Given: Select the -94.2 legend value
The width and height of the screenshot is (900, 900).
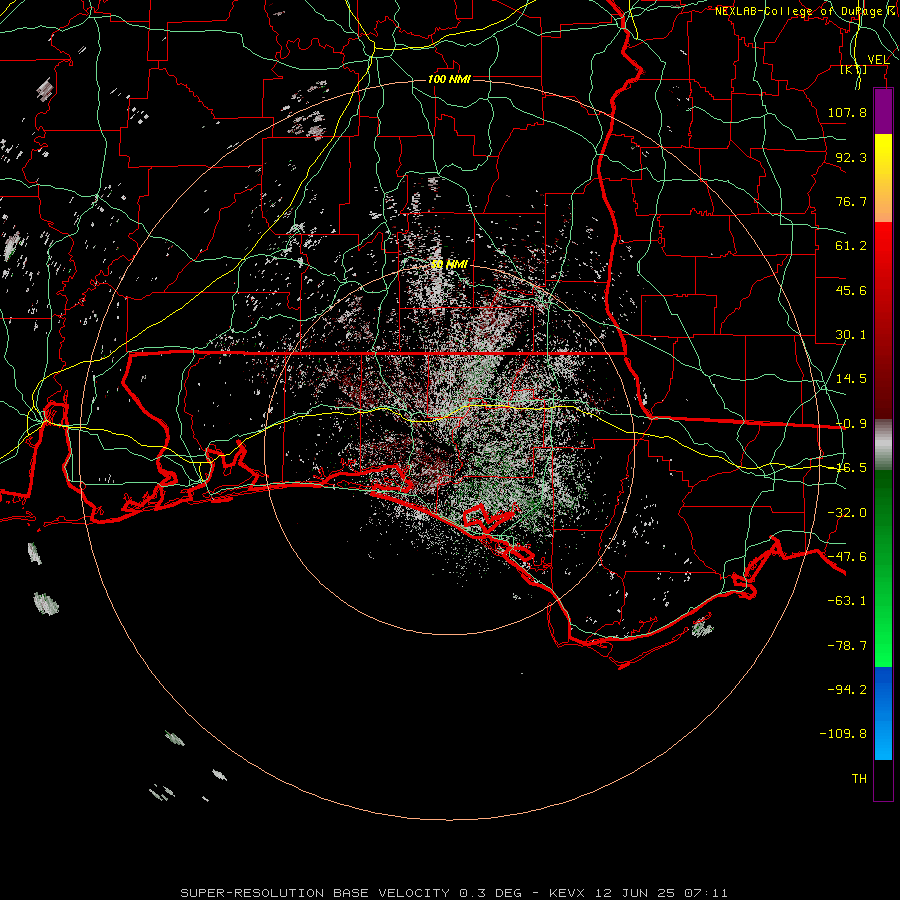Looking at the screenshot, I should click(x=847, y=690).
